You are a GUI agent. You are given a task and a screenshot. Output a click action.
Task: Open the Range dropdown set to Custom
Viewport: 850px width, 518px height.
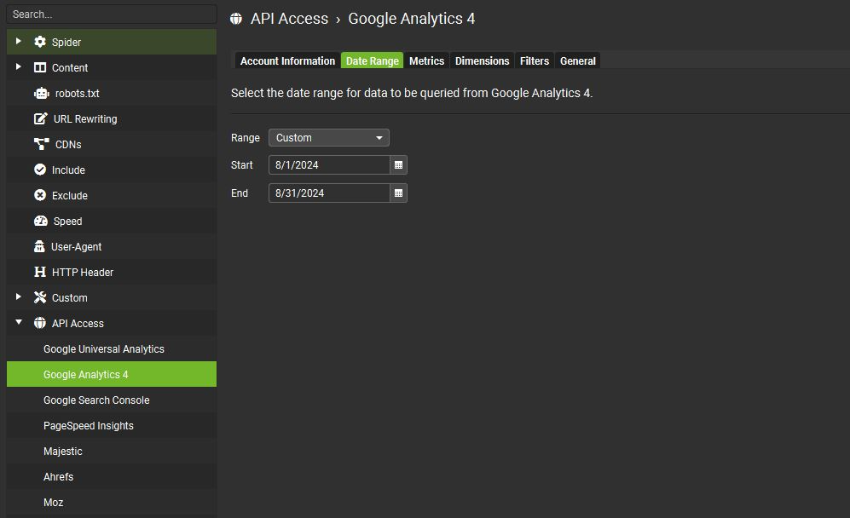(329, 138)
